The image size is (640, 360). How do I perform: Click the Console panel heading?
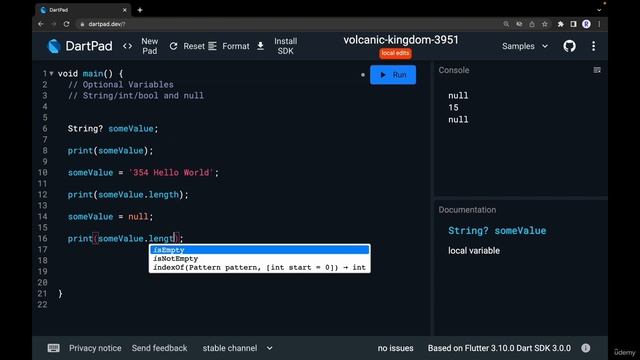[453, 70]
